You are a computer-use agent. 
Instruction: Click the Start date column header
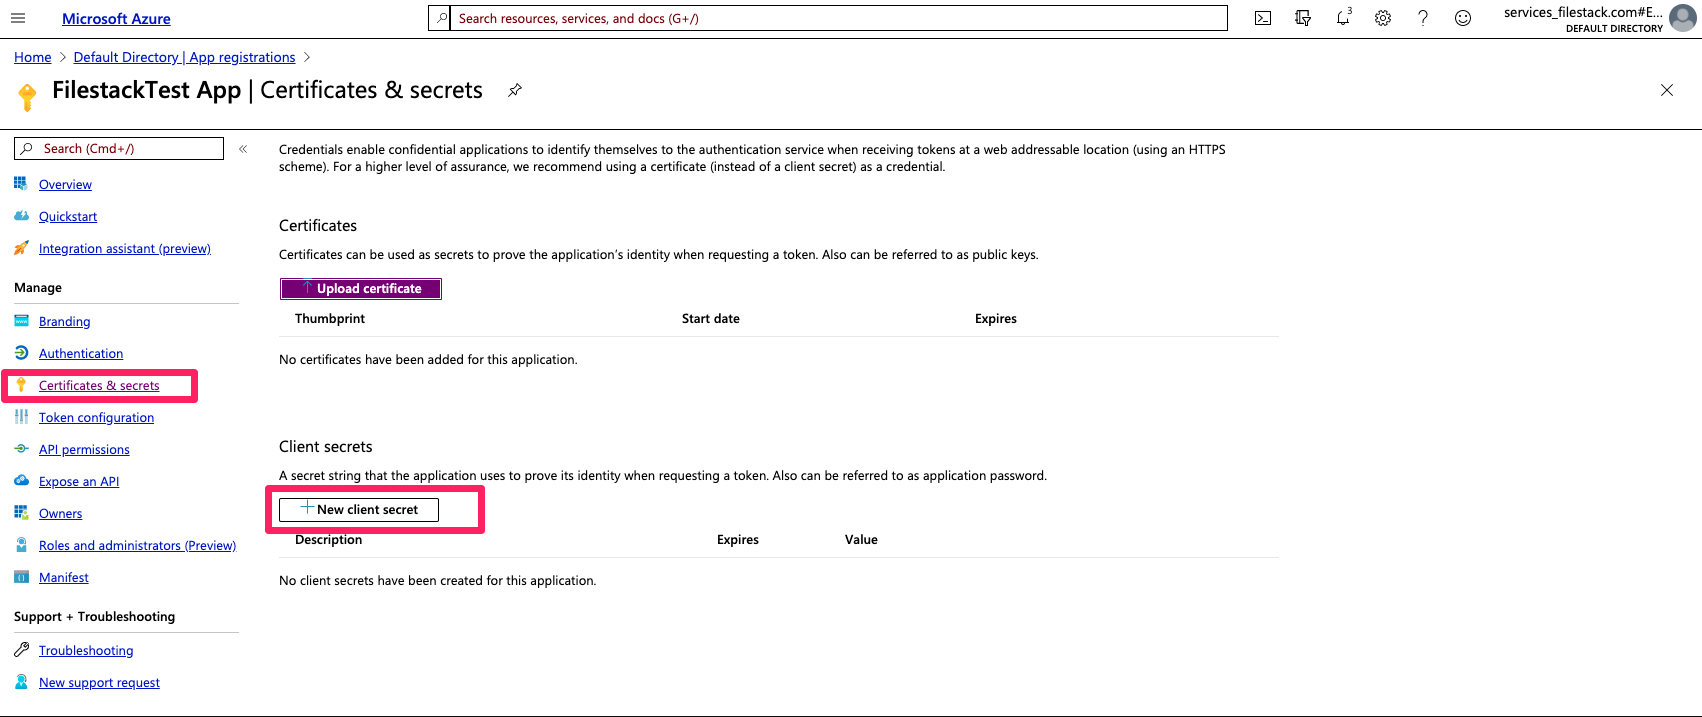(x=711, y=319)
